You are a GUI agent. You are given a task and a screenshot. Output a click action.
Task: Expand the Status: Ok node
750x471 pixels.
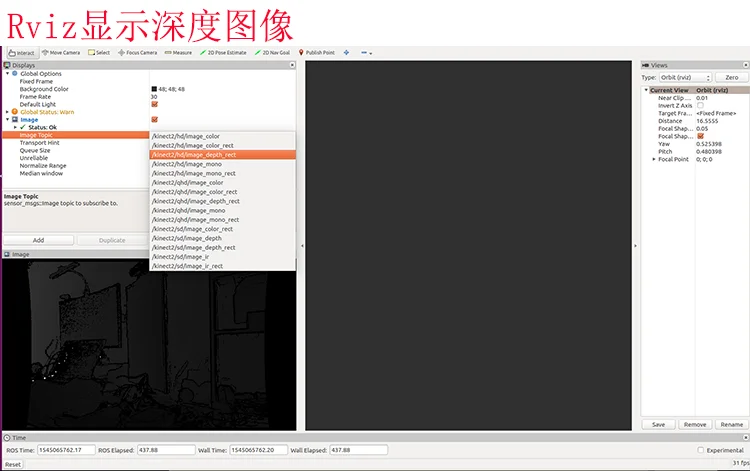[15, 127]
